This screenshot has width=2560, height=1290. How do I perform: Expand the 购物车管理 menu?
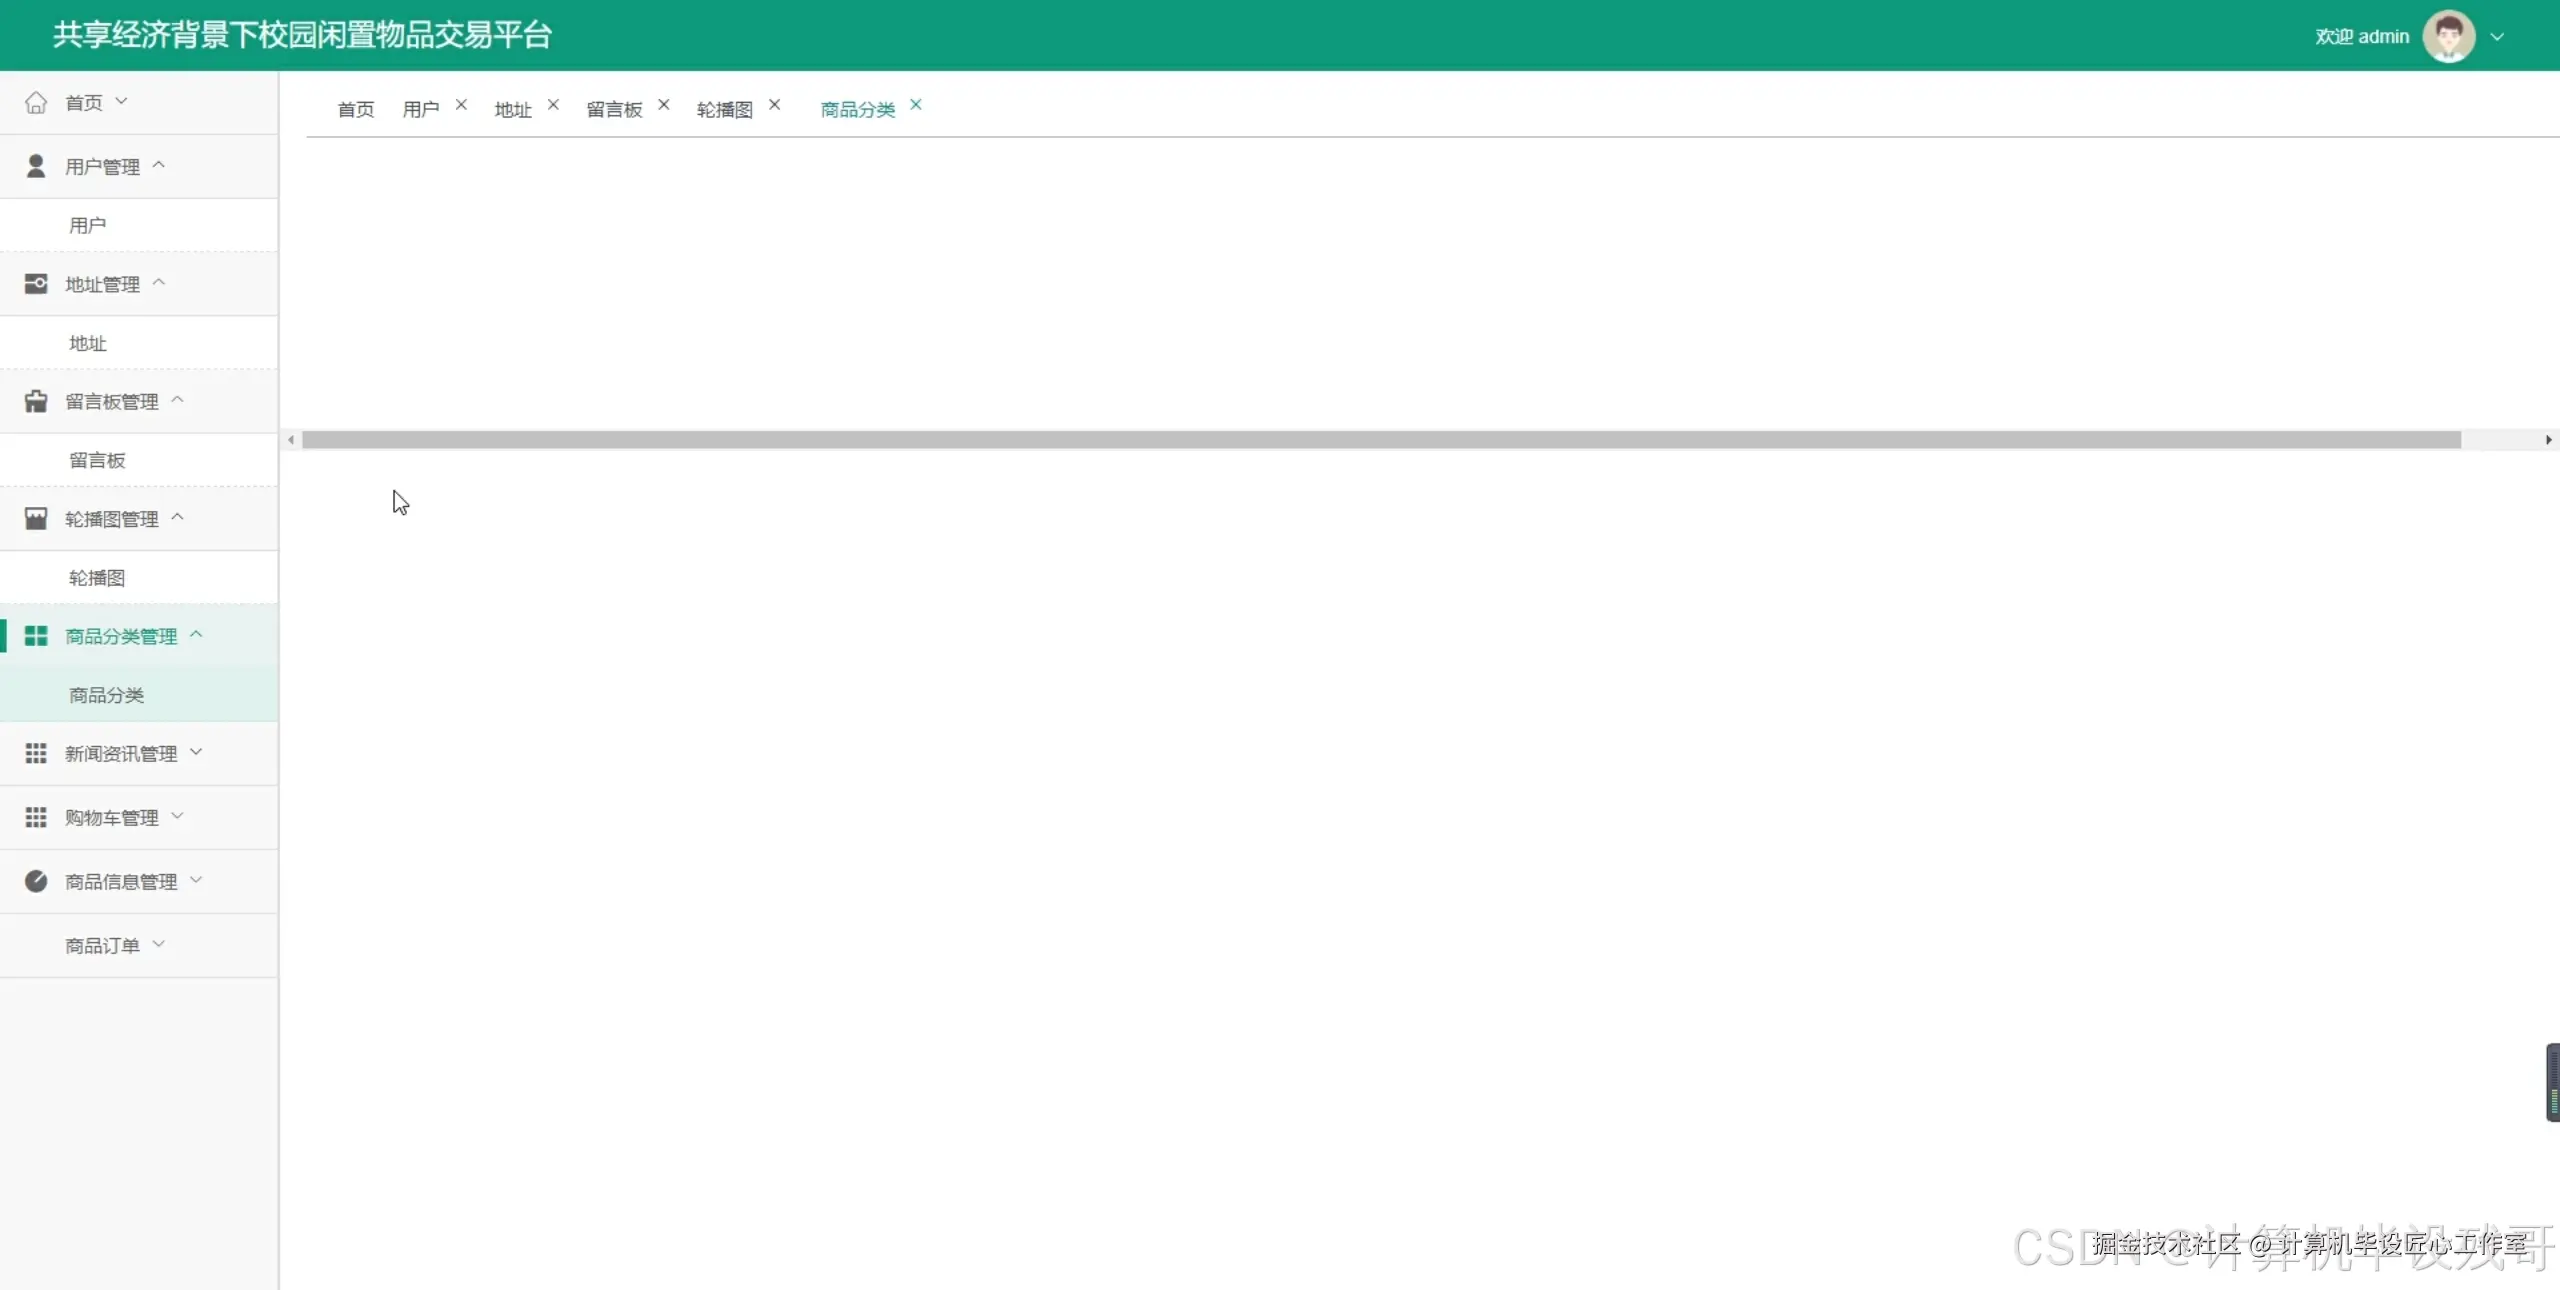tap(111, 817)
